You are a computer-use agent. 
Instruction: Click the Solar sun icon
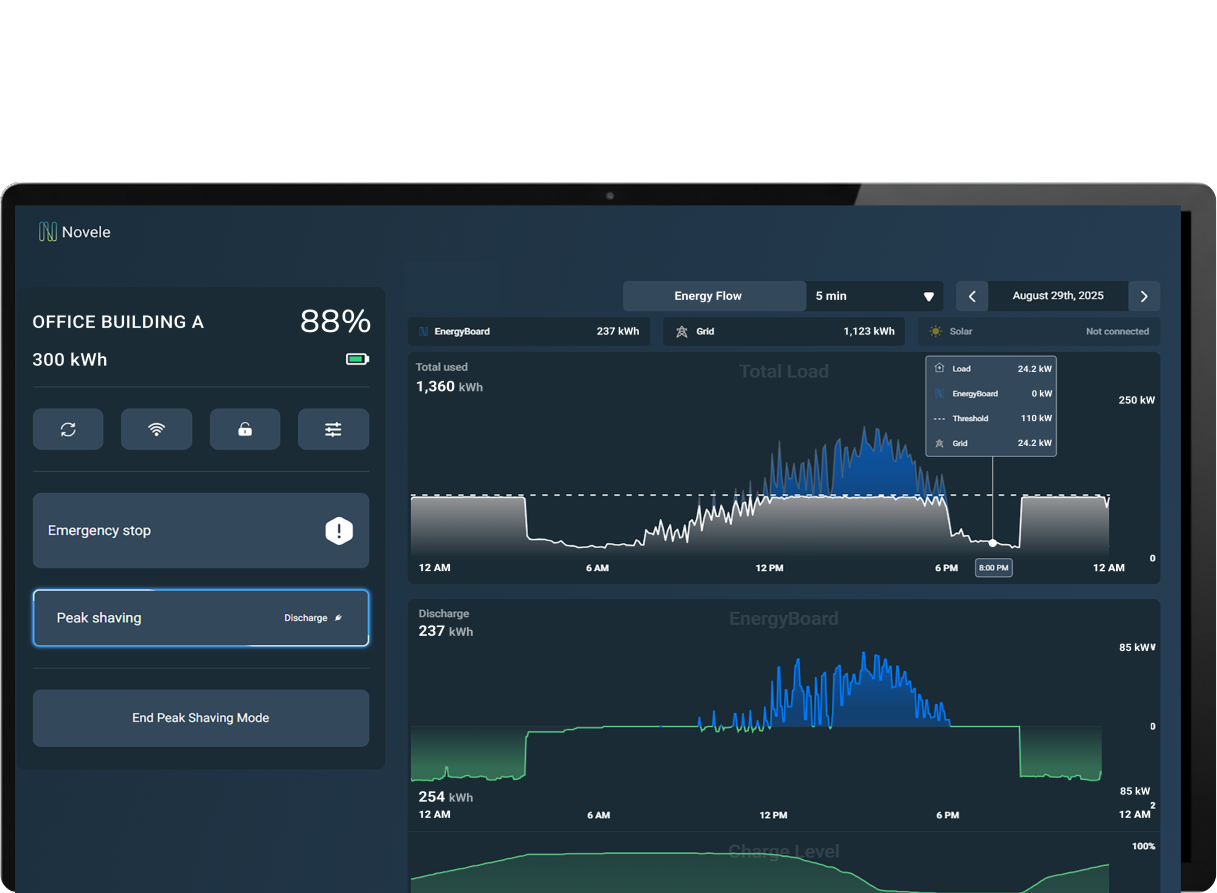click(x=935, y=332)
